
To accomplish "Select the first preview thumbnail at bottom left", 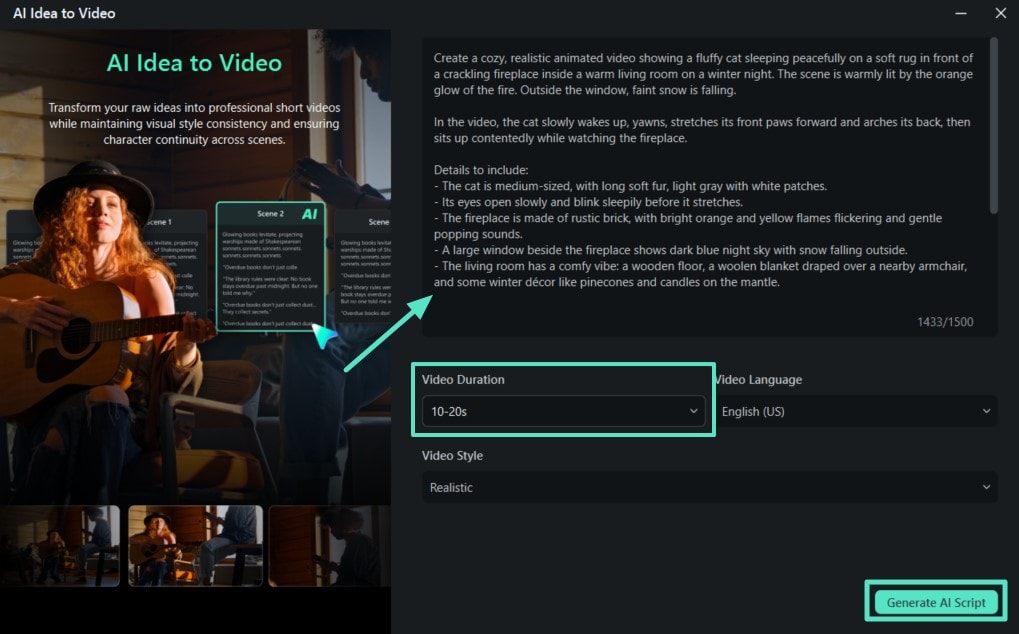I will click(x=60, y=546).
